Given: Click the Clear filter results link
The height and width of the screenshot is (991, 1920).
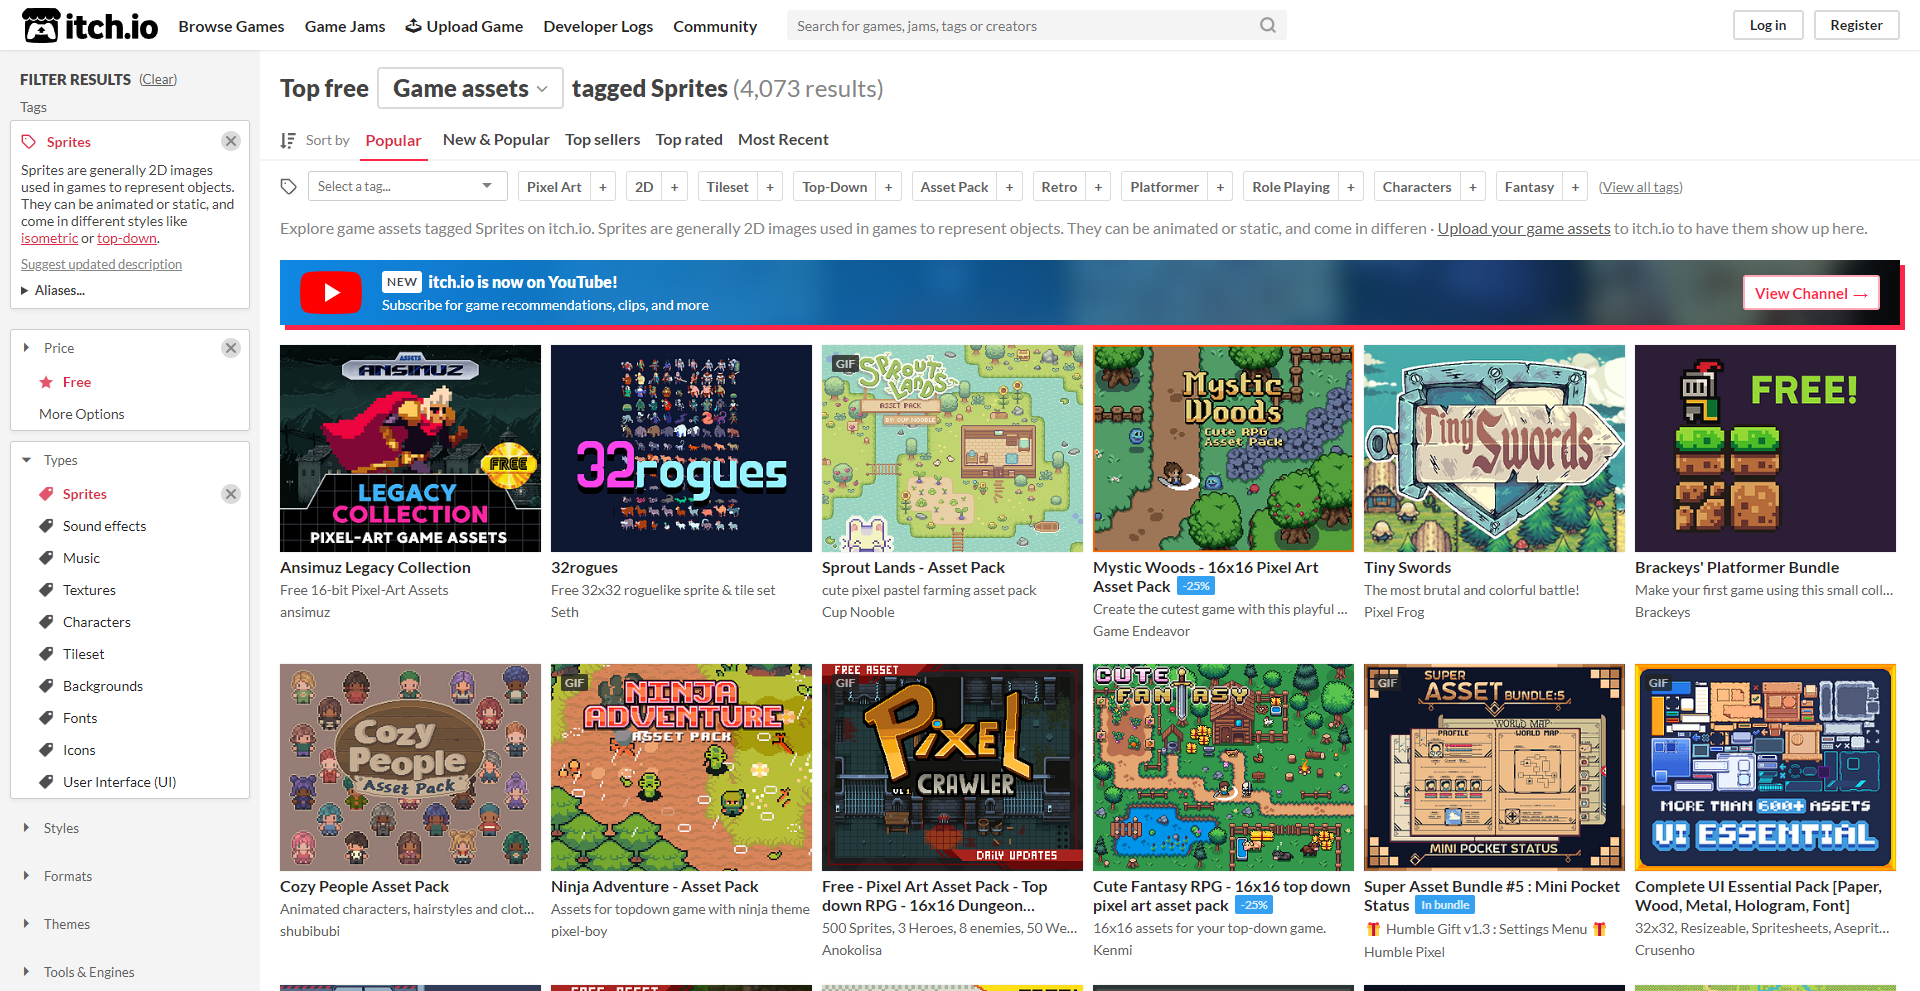Looking at the screenshot, I should coord(158,79).
